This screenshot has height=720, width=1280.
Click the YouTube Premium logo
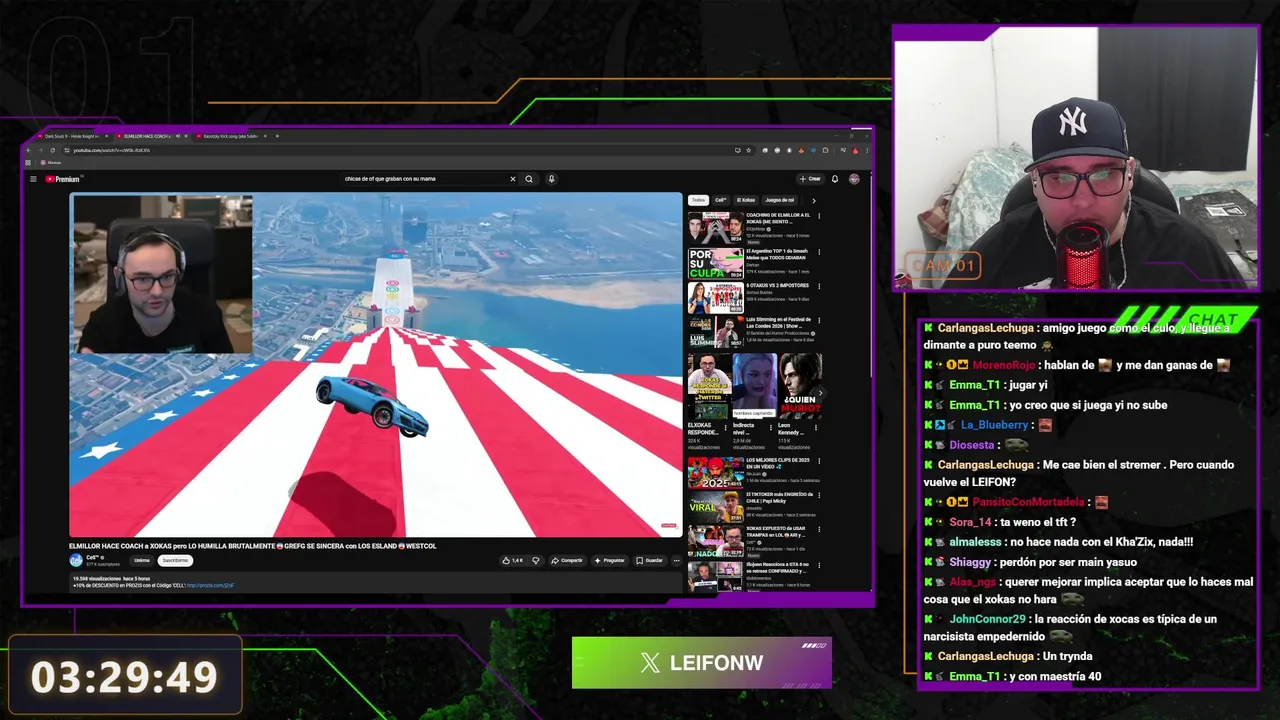(62, 179)
